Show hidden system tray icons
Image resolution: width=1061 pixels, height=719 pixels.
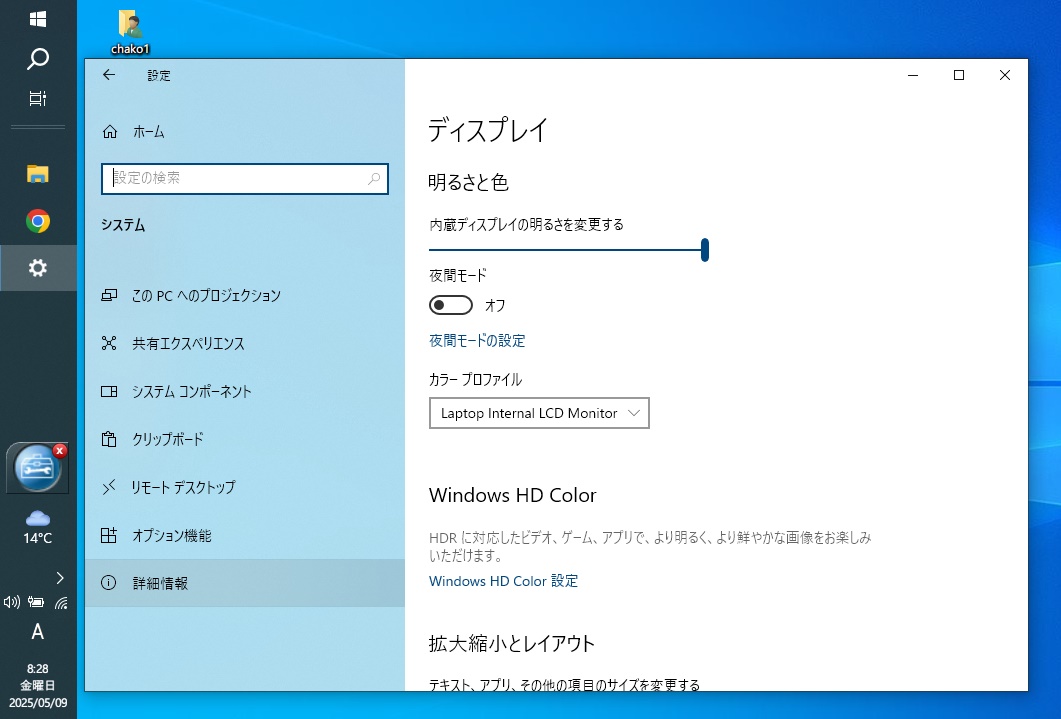pos(60,578)
